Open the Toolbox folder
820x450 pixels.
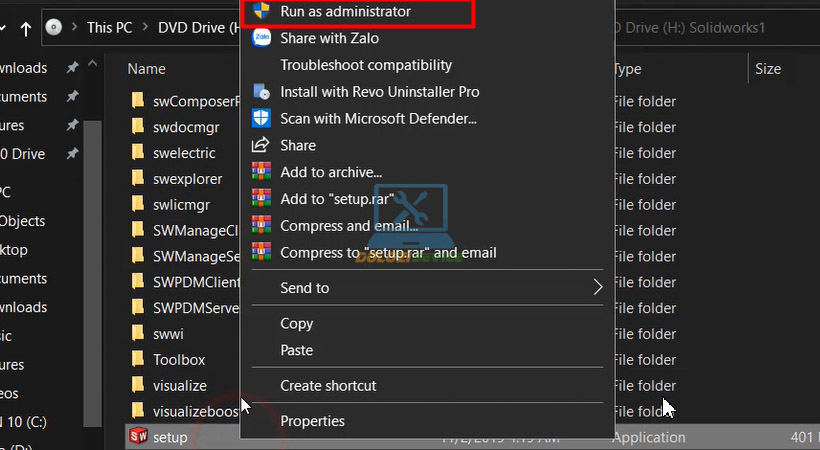pyautogui.click(x=179, y=359)
